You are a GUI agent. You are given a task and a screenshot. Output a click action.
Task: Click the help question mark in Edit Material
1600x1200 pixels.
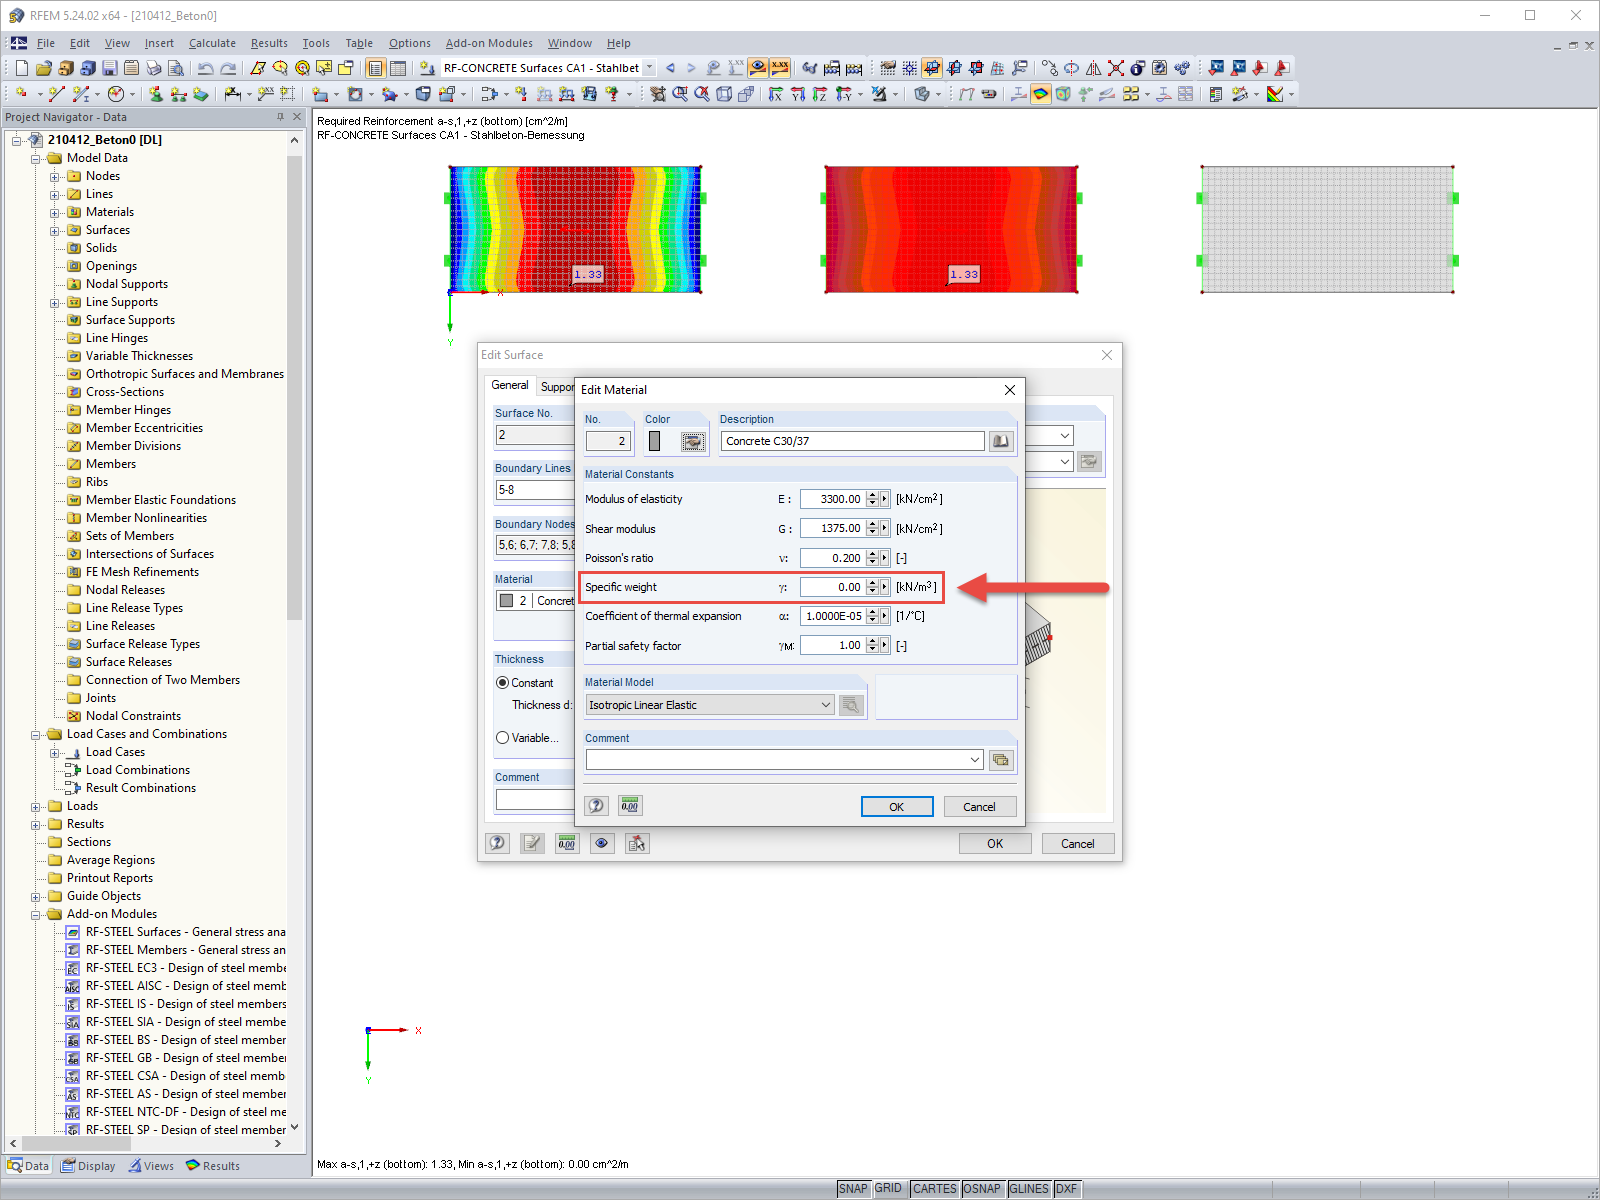[597, 805]
